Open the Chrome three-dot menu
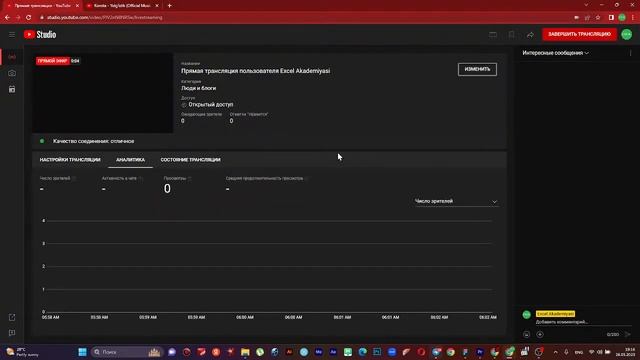640x360 pixels. (x=633, y=18)
